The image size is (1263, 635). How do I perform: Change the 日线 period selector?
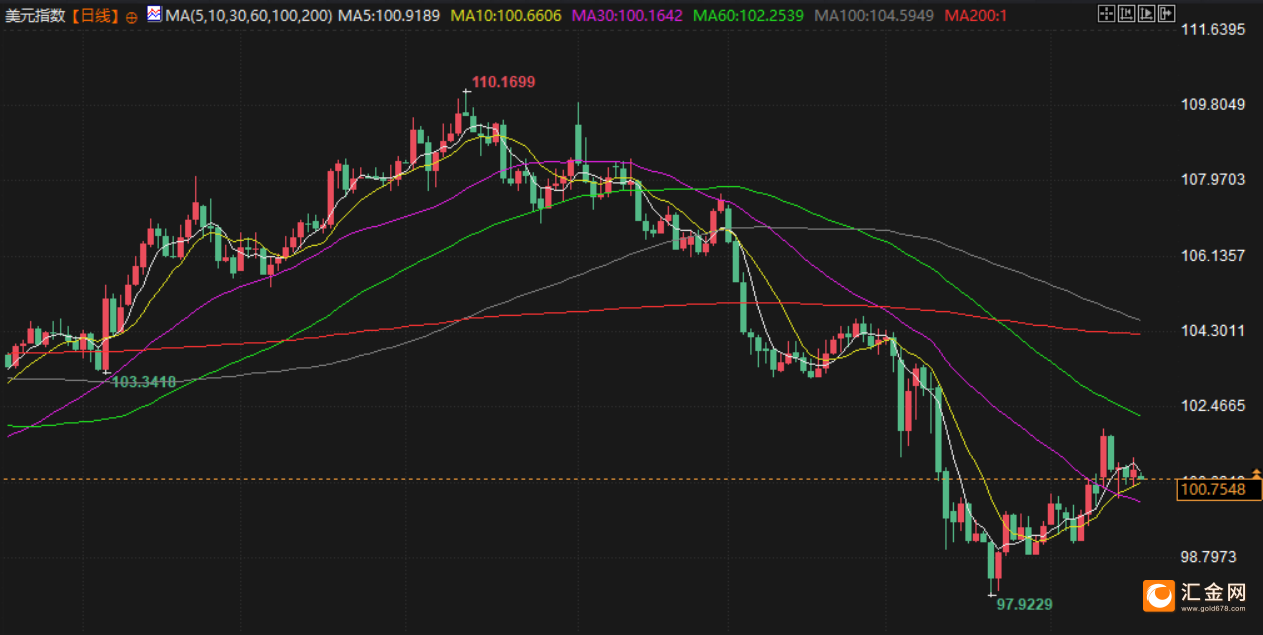[x=96, y=16]
